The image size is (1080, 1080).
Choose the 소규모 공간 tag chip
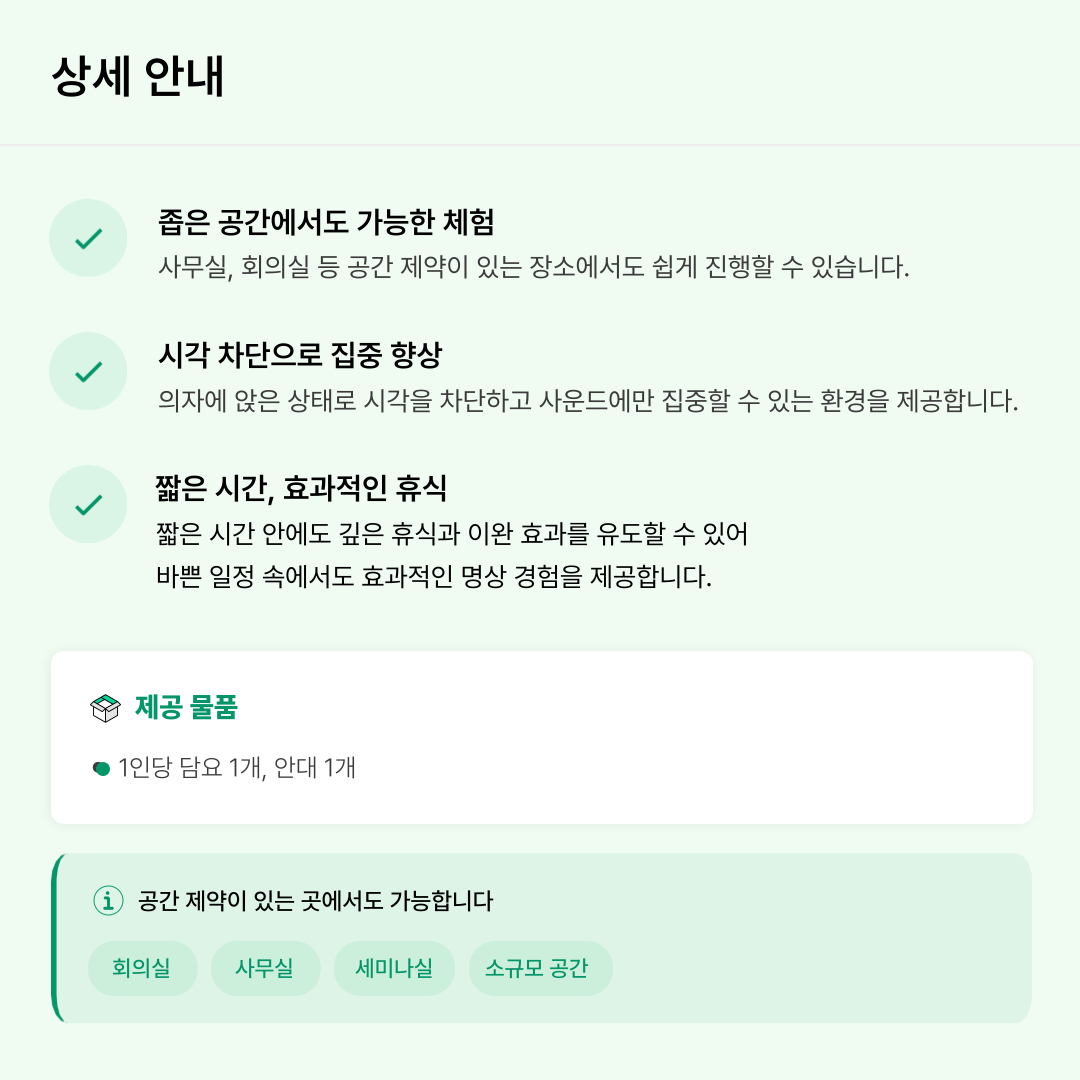540,968
